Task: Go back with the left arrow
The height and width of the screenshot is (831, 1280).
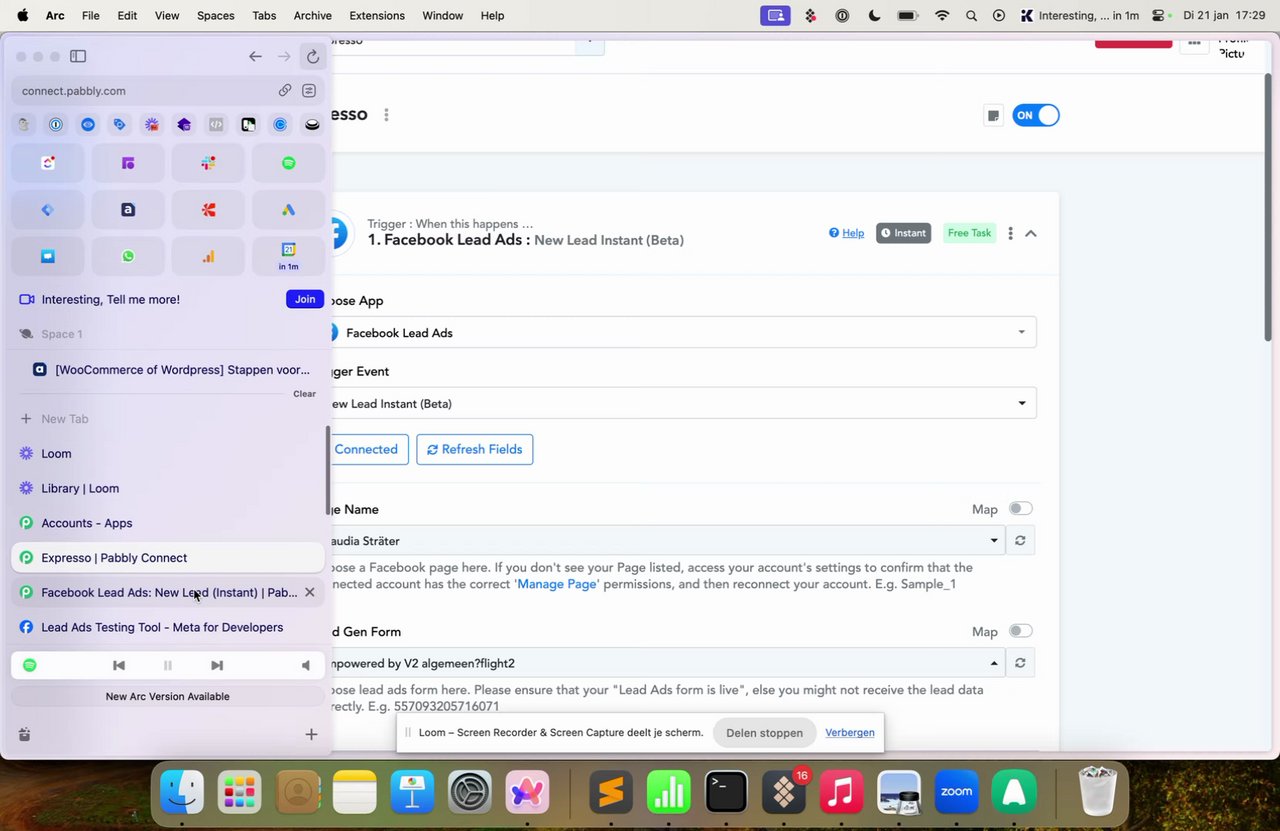Action: pyautogui.click(x=255, y=57)
